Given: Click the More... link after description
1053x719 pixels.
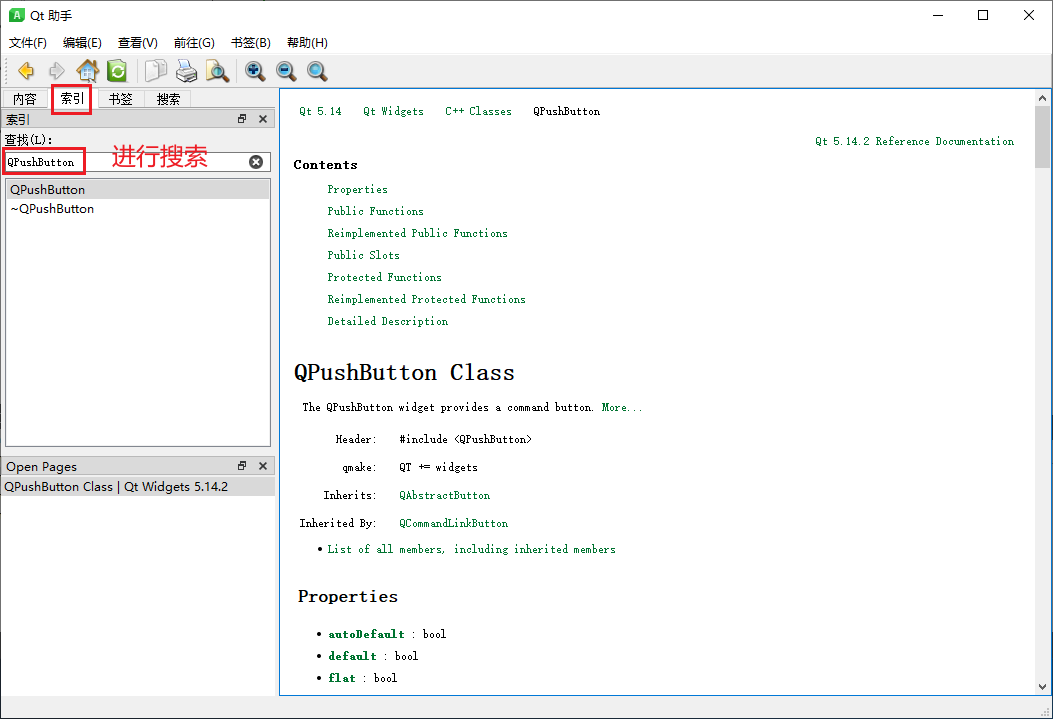Looking at the screenshot, I should tap(622, 407).
